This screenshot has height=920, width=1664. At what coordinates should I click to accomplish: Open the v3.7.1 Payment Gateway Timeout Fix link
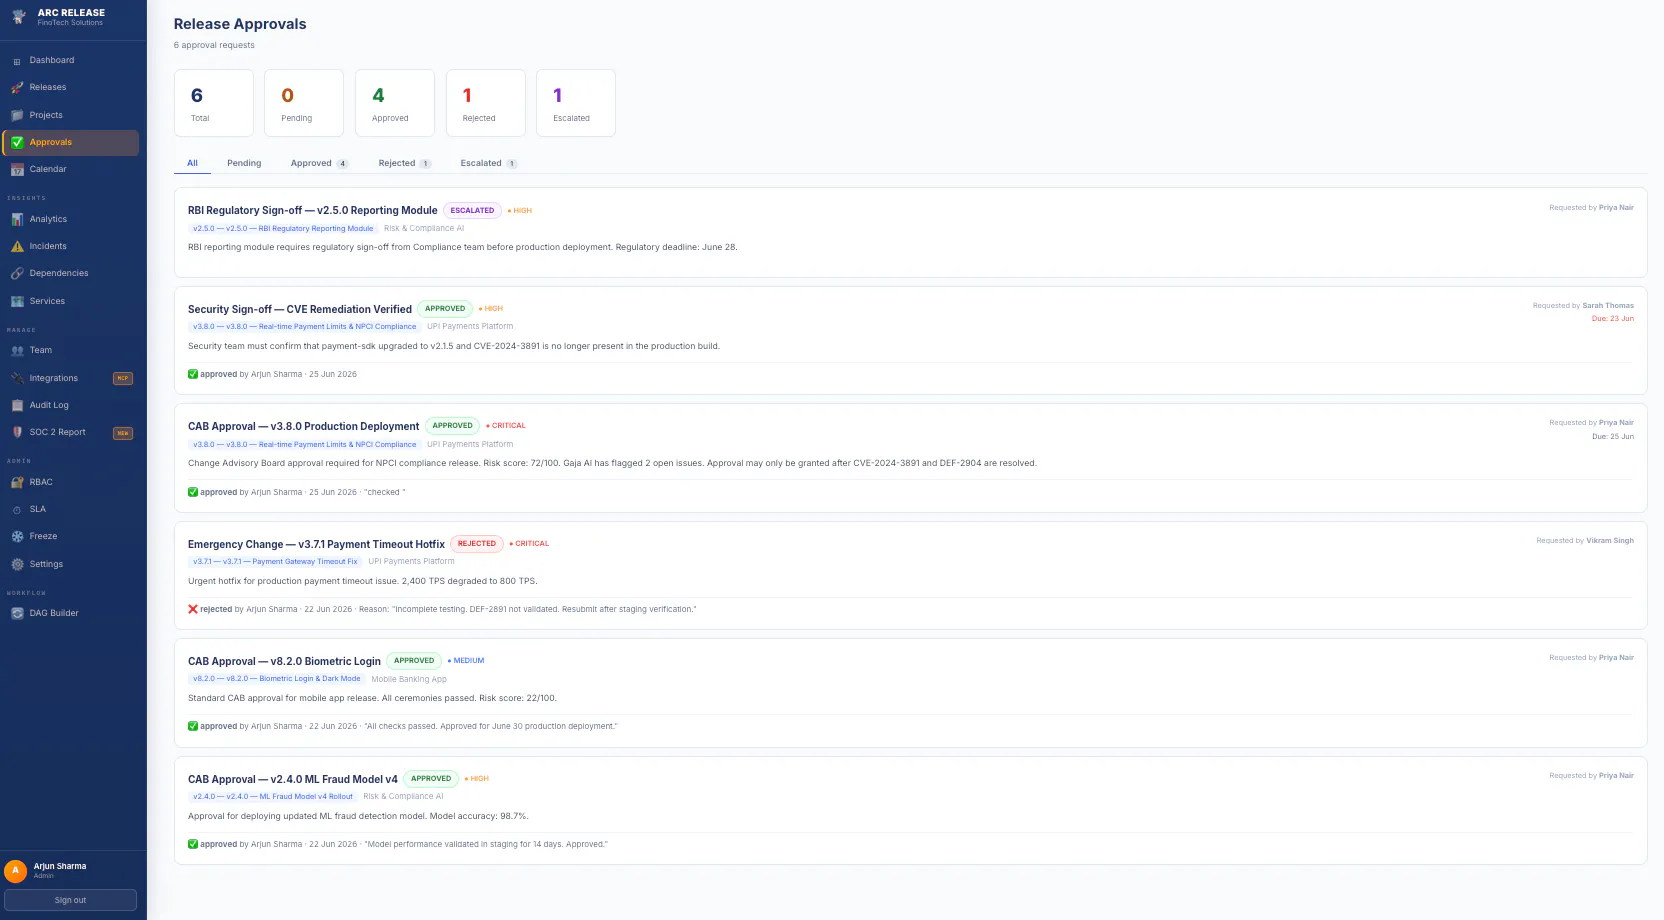coord(275,561)
